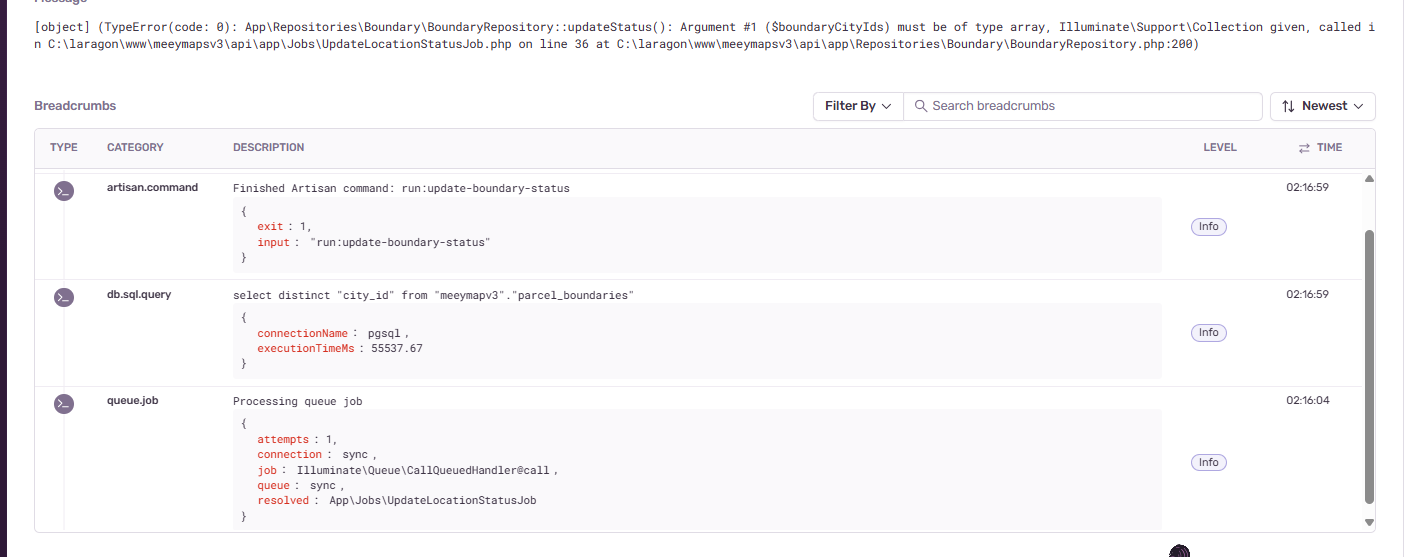Click the Info badge for db.sql.query row
Image resolution: width=1407 pixels, height=557 pixels.
pyautogui.click(x=1208, y=333)
